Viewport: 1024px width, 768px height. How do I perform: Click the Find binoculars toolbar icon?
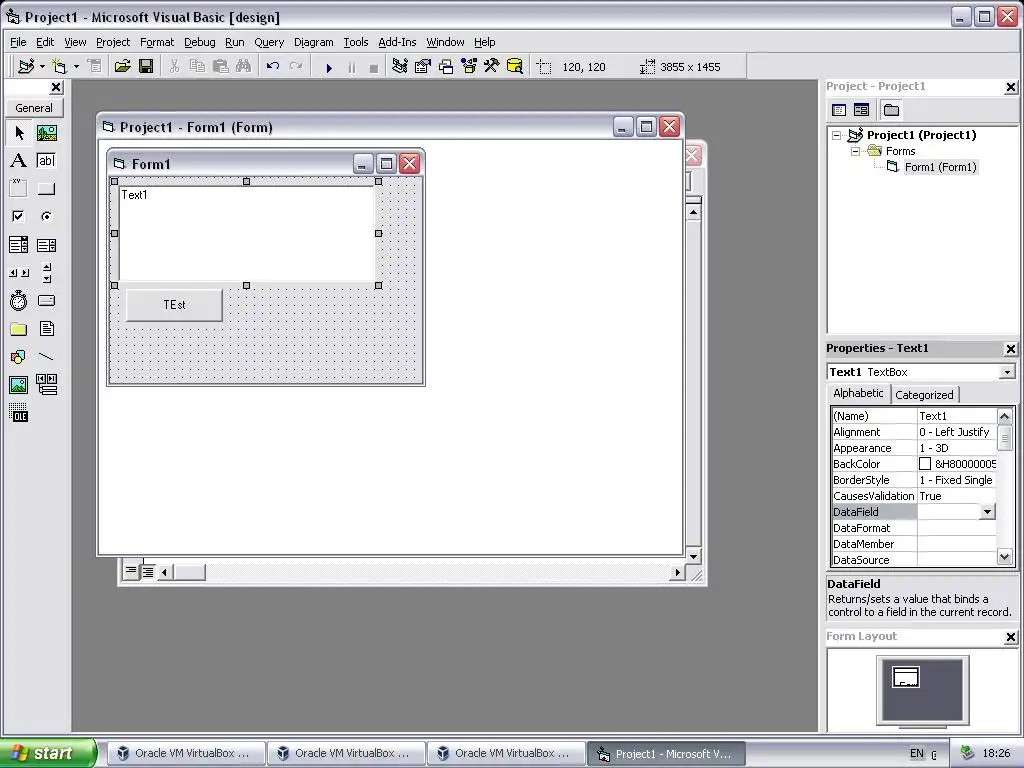pos(243,67)
